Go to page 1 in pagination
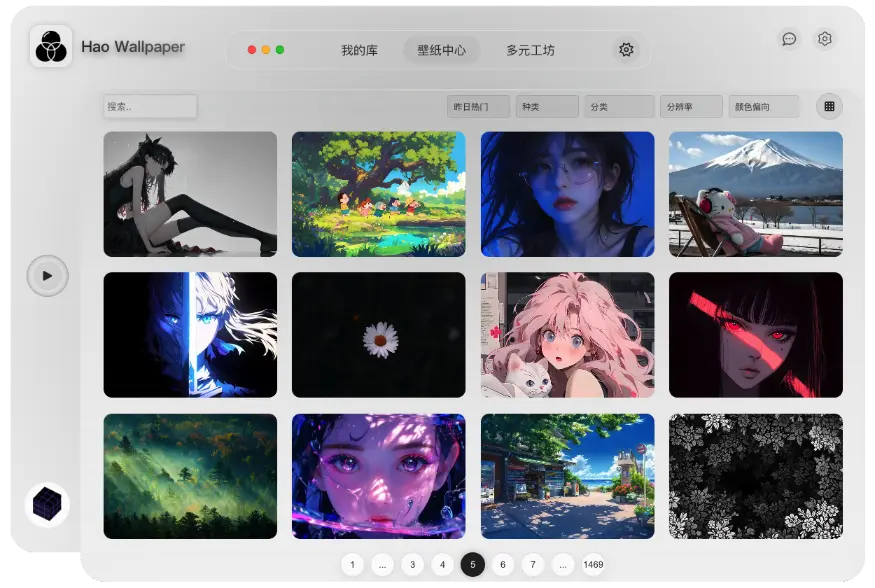Image resolution: width=875 pixels, height=588 pixels. (352, 565)
